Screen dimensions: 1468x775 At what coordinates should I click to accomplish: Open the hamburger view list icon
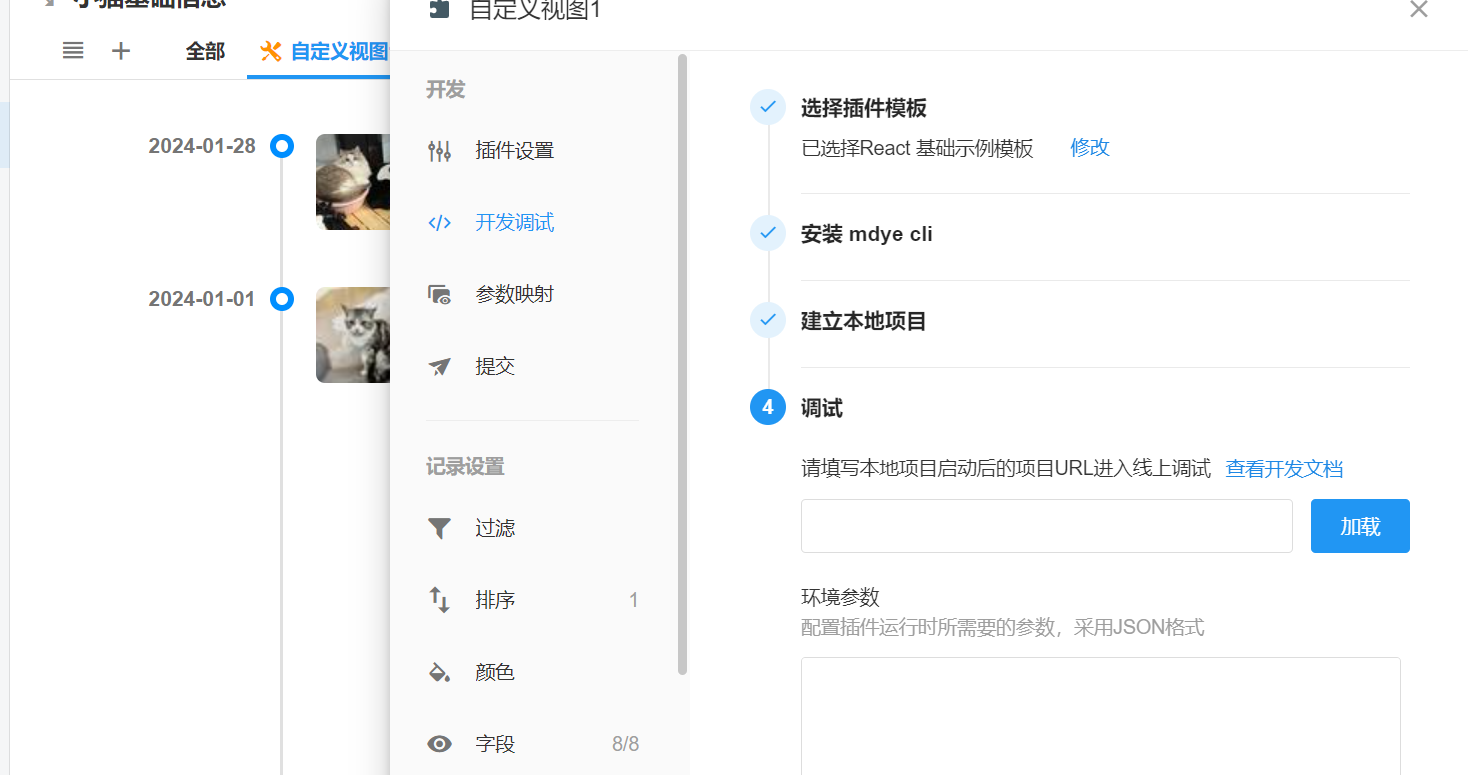click(x=73, y=51)
